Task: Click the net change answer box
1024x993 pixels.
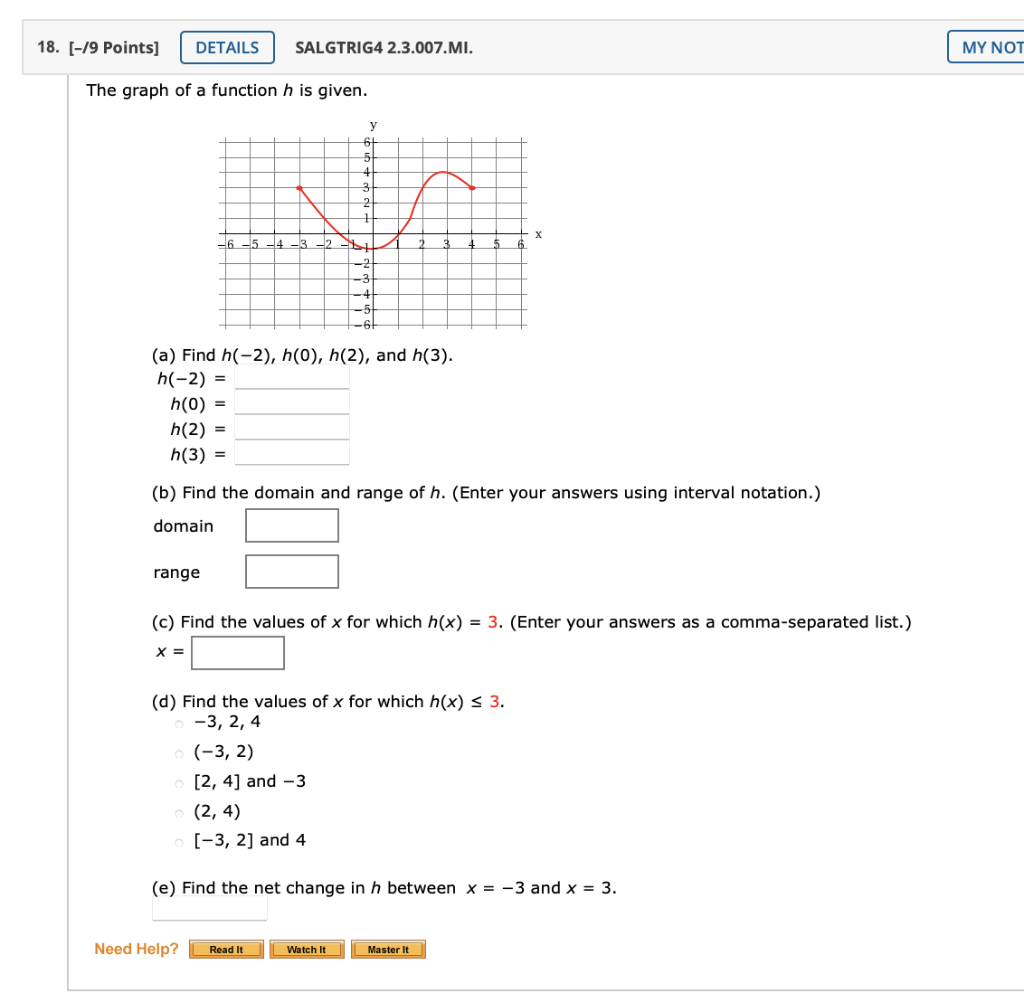Action: [209, 908]
